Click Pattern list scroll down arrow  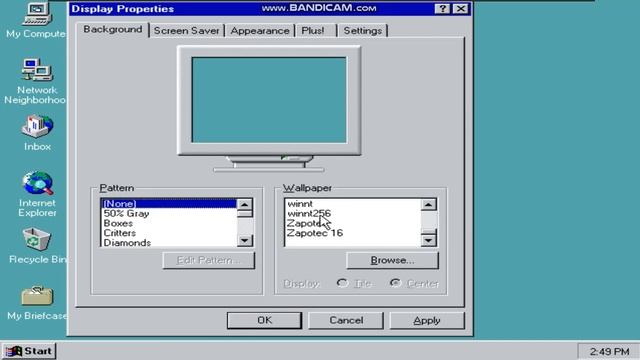[245, 240]
